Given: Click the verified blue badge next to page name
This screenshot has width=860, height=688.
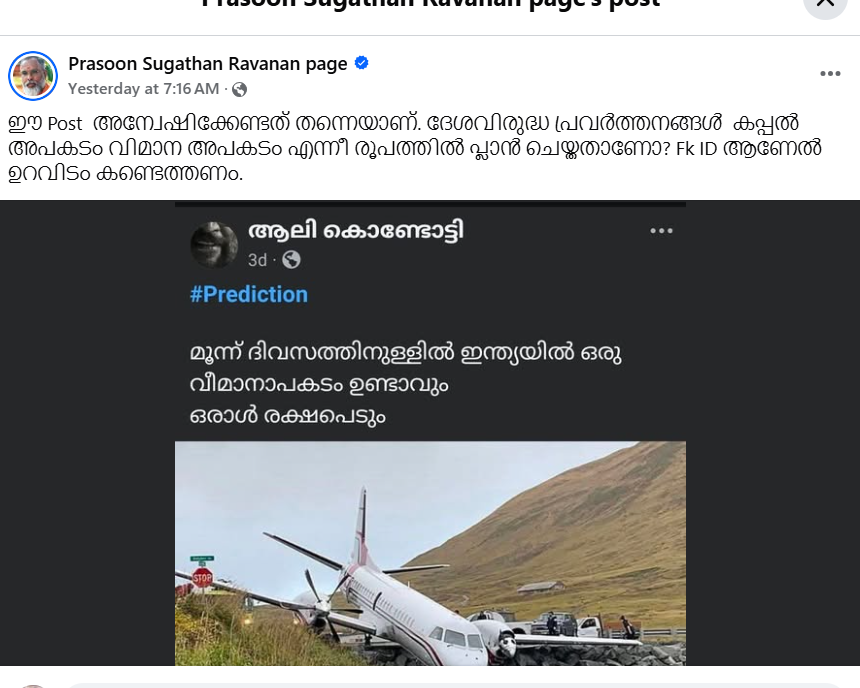Looking at the screenshot, I should [x=361, y=62].
